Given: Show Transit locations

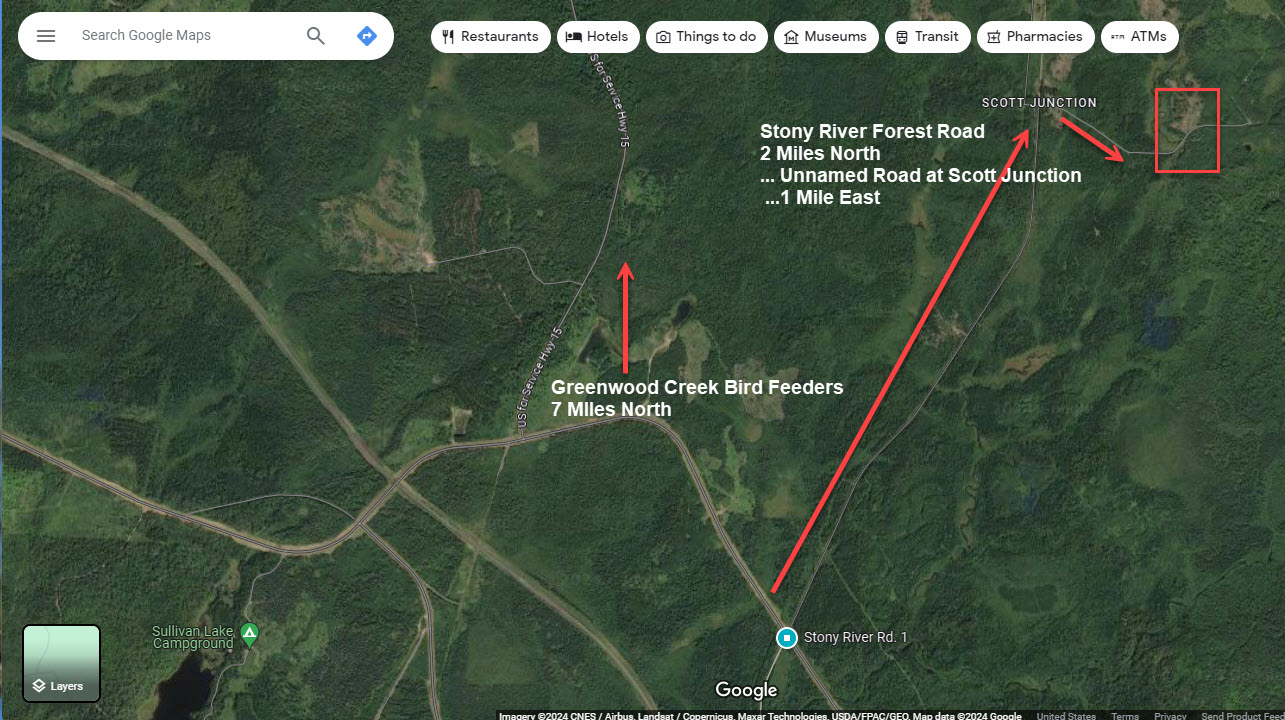Looking at the screenshot, I should [x=928, y=37].
